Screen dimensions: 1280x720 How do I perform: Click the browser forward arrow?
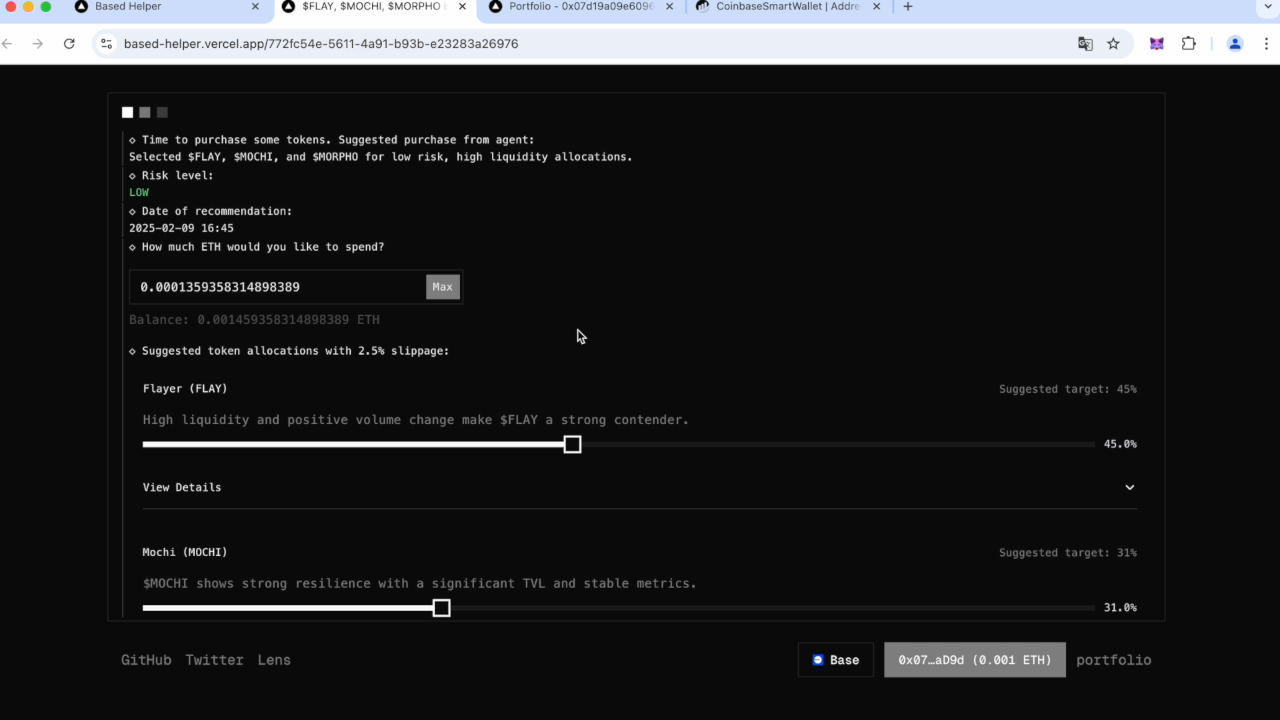tap(38, 44)
